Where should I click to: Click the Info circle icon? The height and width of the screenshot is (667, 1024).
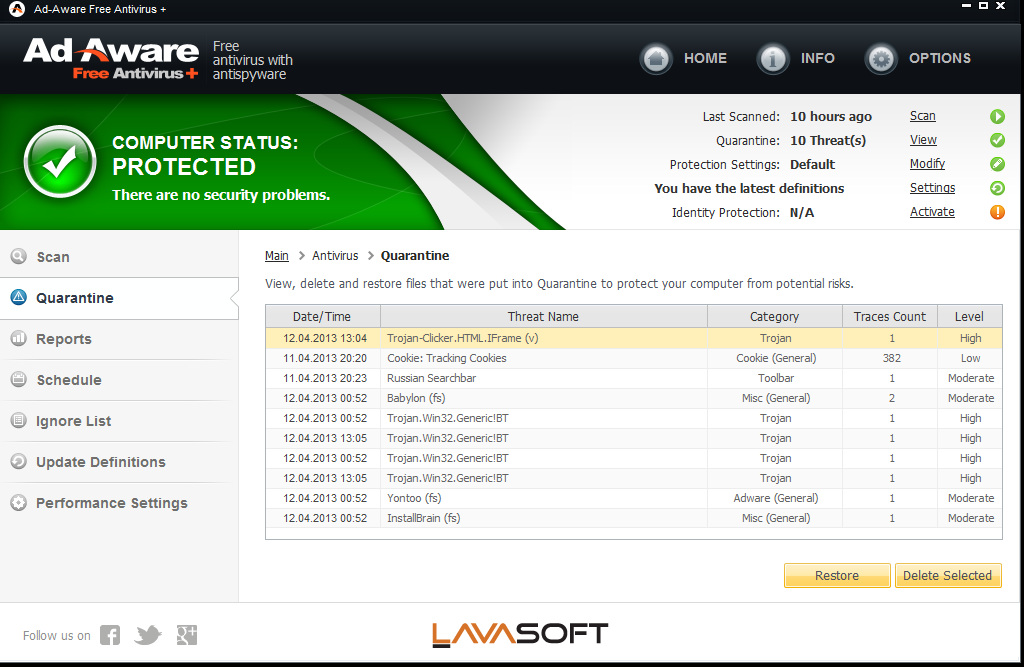tap(773, 59)
